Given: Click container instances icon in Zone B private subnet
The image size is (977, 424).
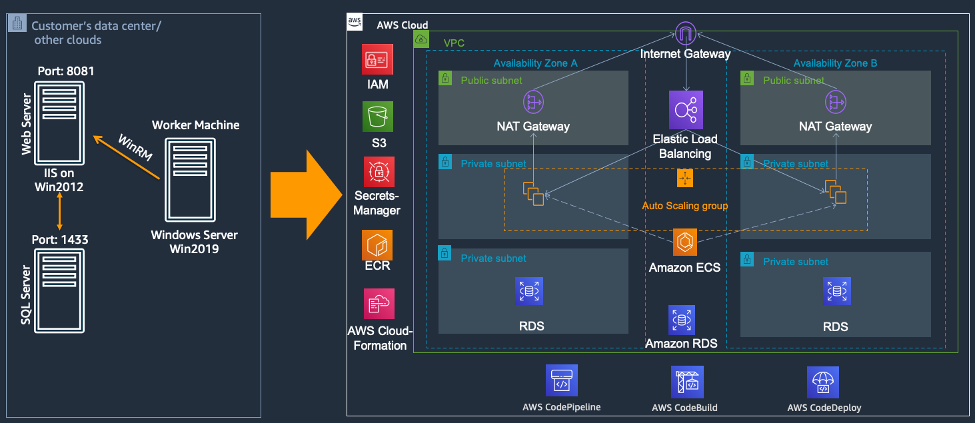Looking at the screenshot, I should point(836,191).
